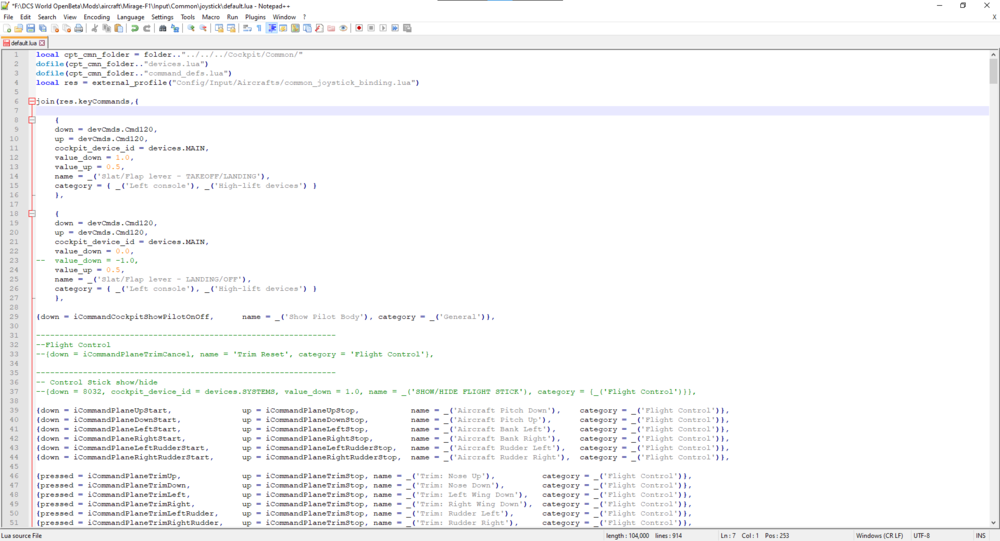Click the scrollbar up arrow

993,54
